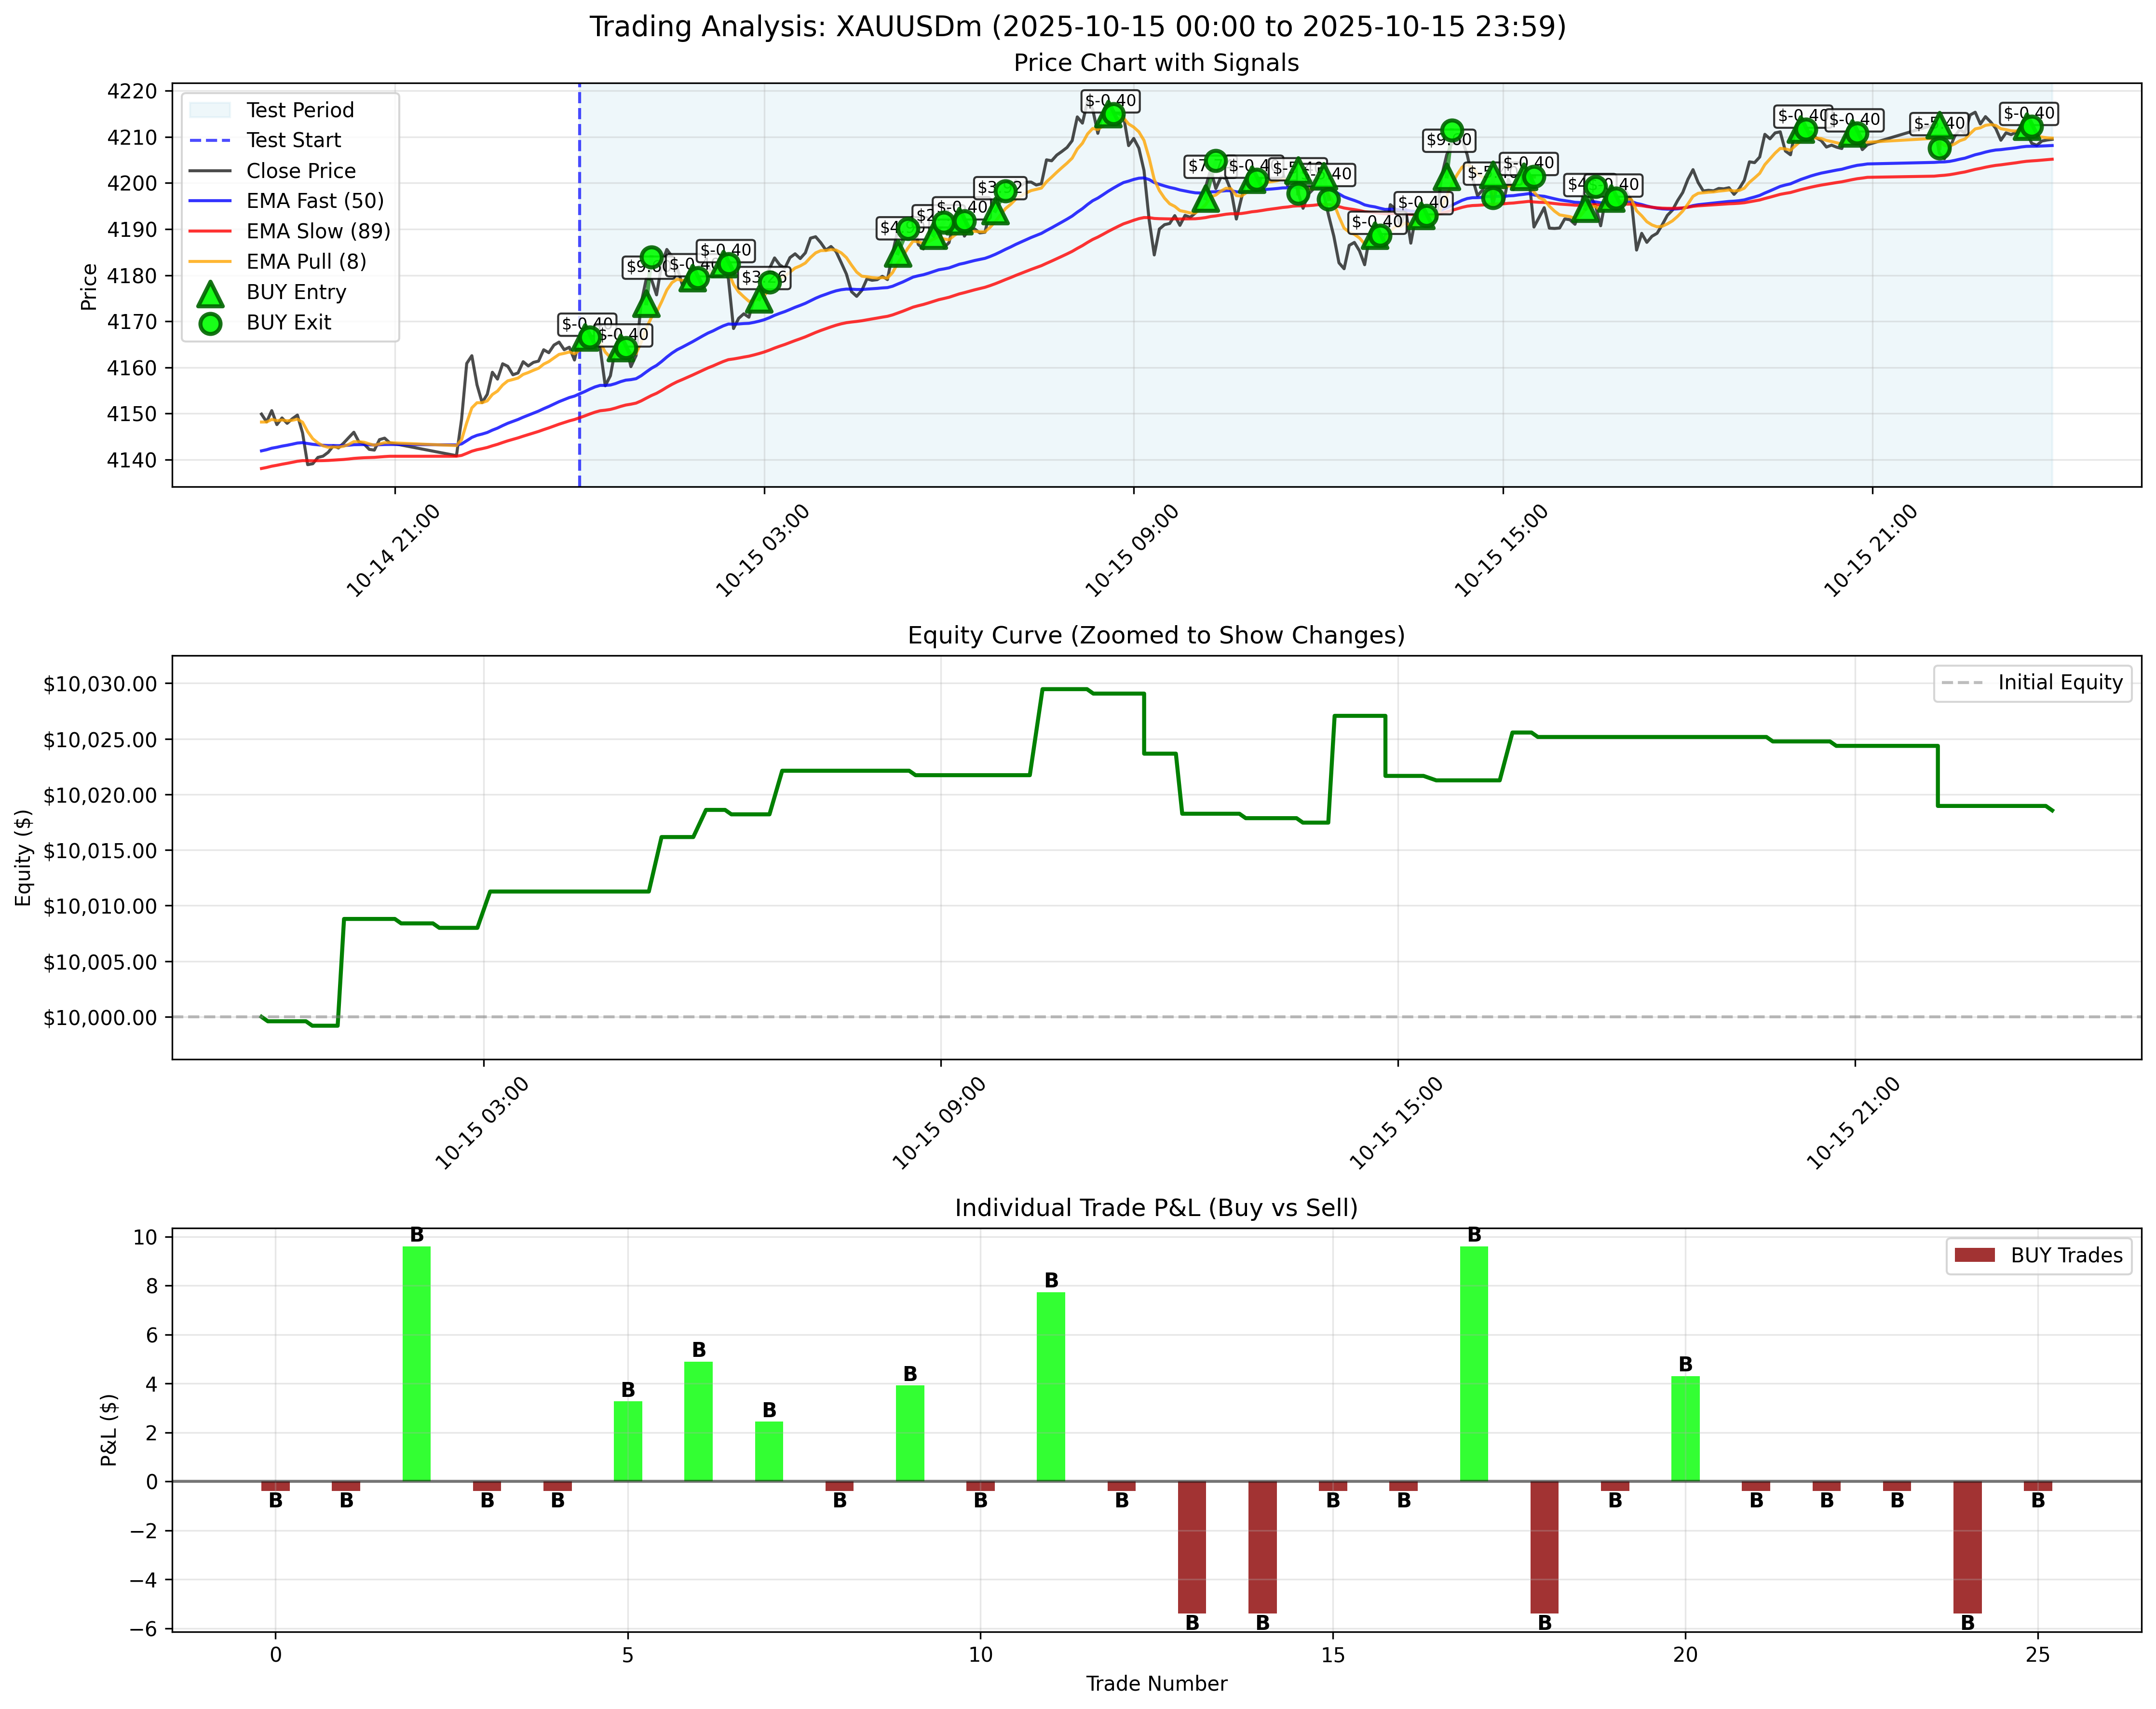Select the Price Chart with Signals title
The image size is (2156, 1709).
[1155, 63]
